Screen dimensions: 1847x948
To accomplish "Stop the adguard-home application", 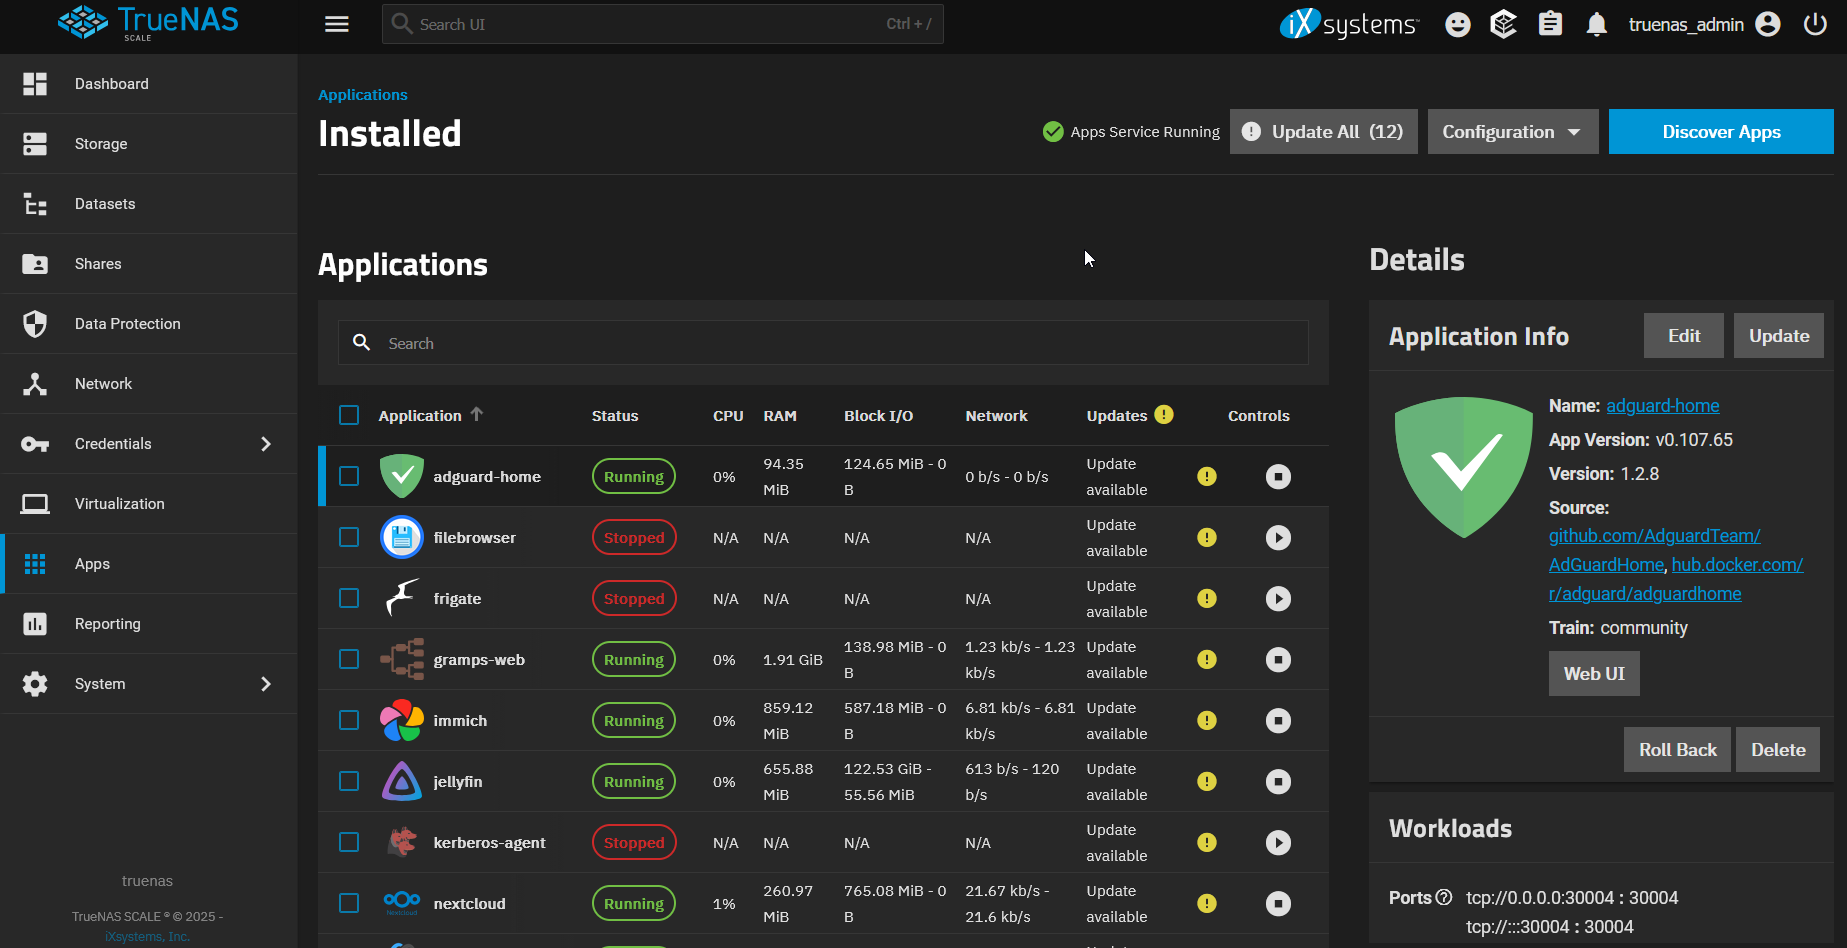I will (x=1278, y=477).
